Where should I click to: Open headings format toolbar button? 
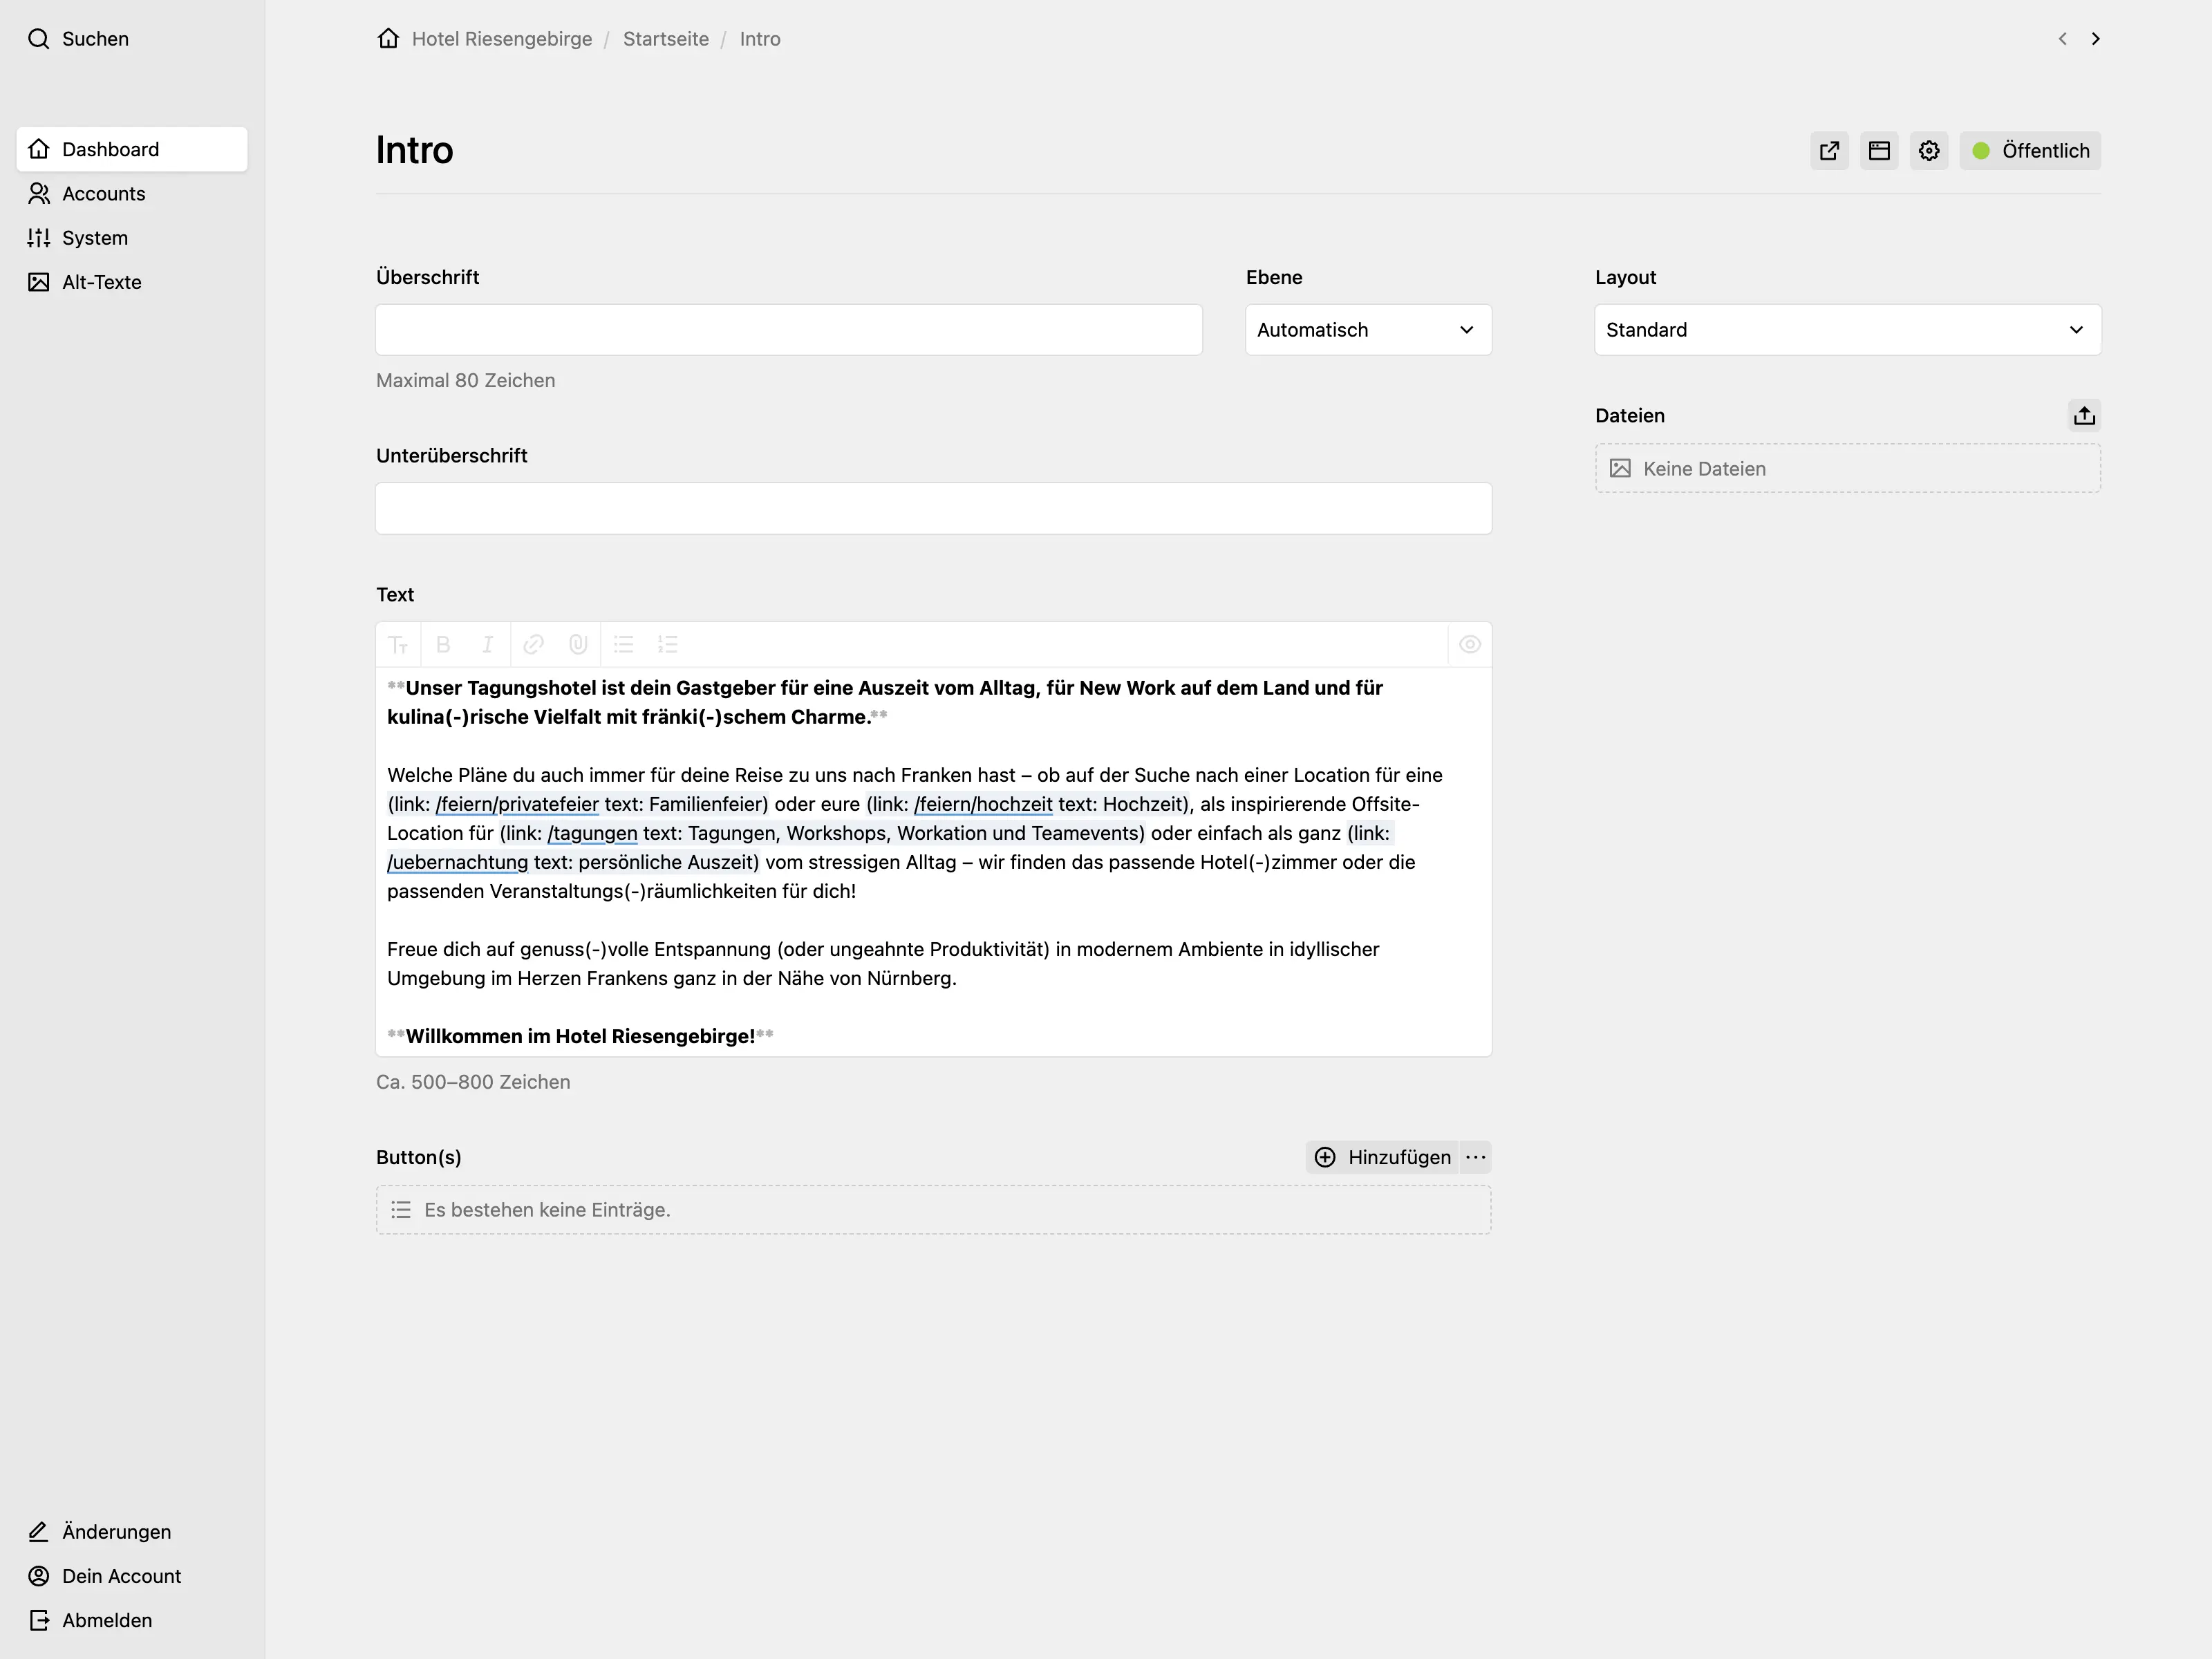[398, 645]
